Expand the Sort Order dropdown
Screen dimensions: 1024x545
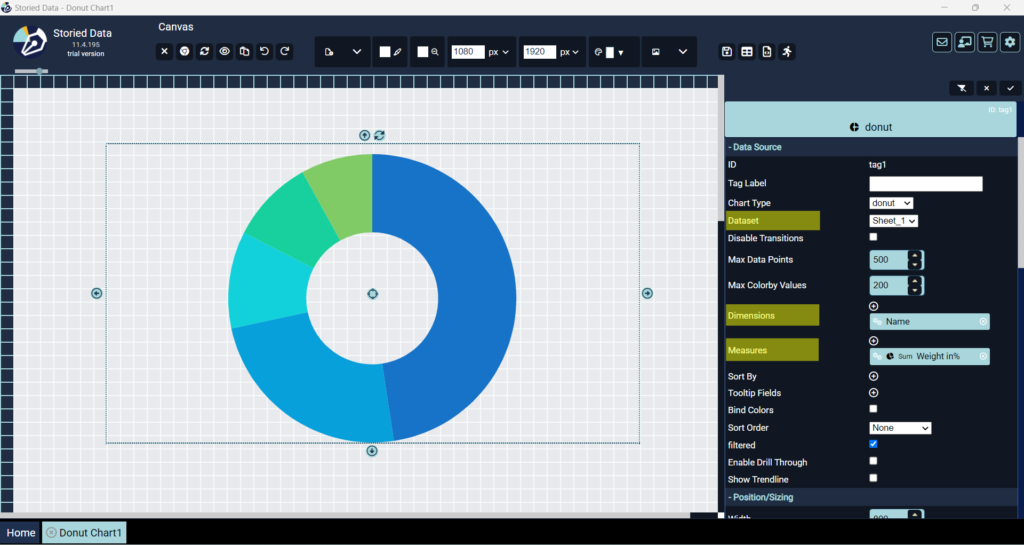tap(900, 428)
